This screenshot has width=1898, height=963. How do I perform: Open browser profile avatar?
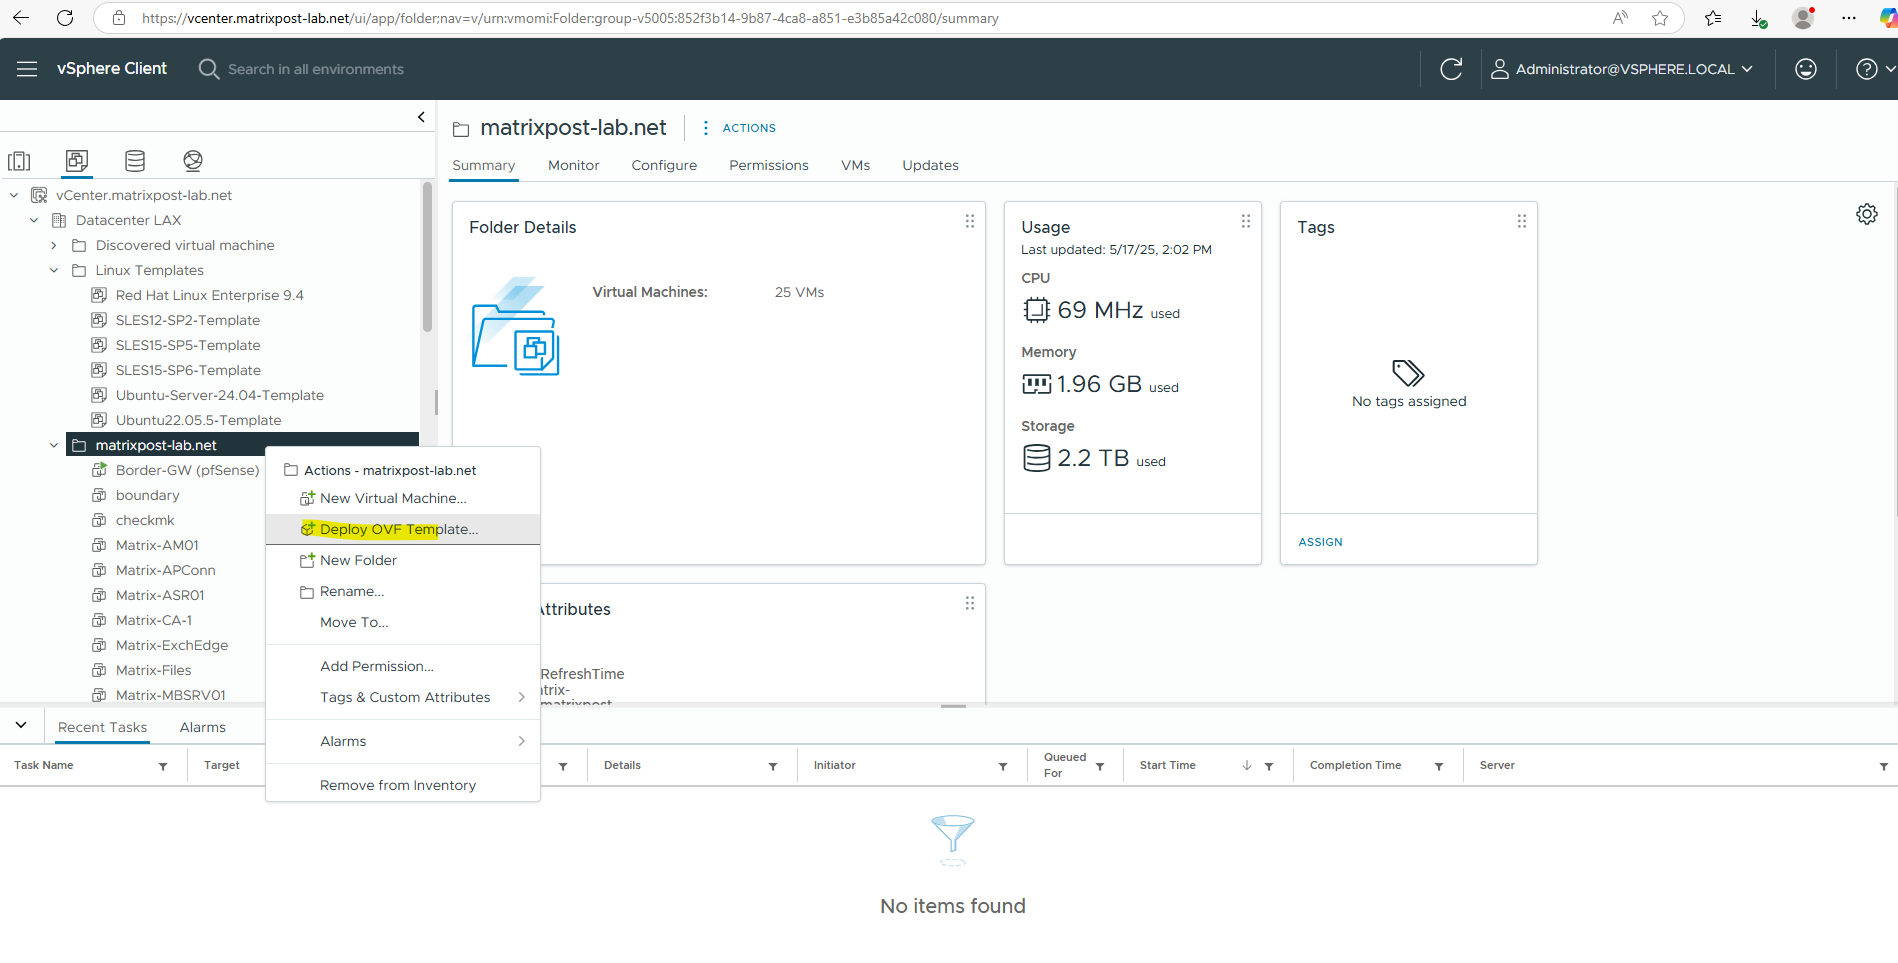point(1804,18)
